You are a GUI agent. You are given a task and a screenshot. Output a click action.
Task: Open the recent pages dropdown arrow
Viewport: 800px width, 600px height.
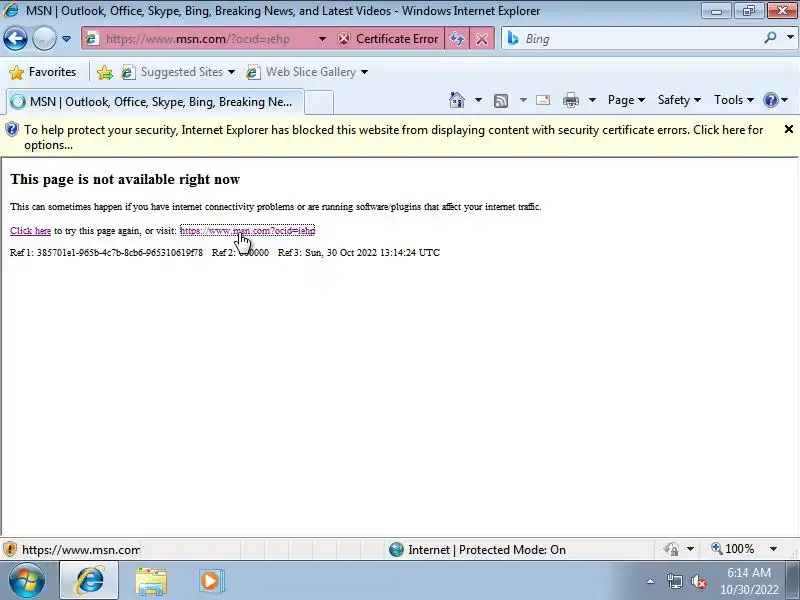[66, 39]
